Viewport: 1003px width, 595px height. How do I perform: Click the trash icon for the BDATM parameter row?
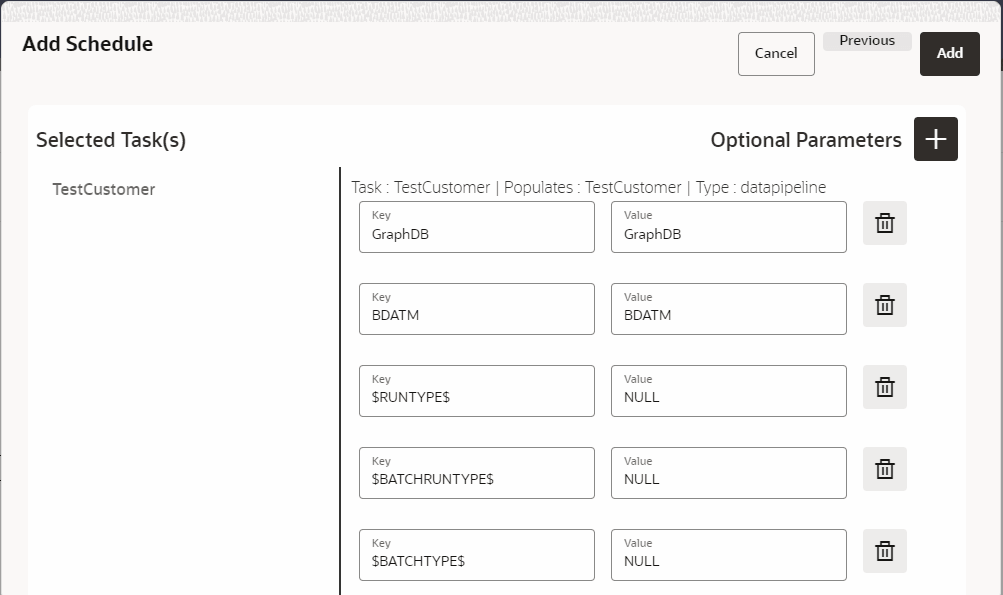click(x=884, y=305)
